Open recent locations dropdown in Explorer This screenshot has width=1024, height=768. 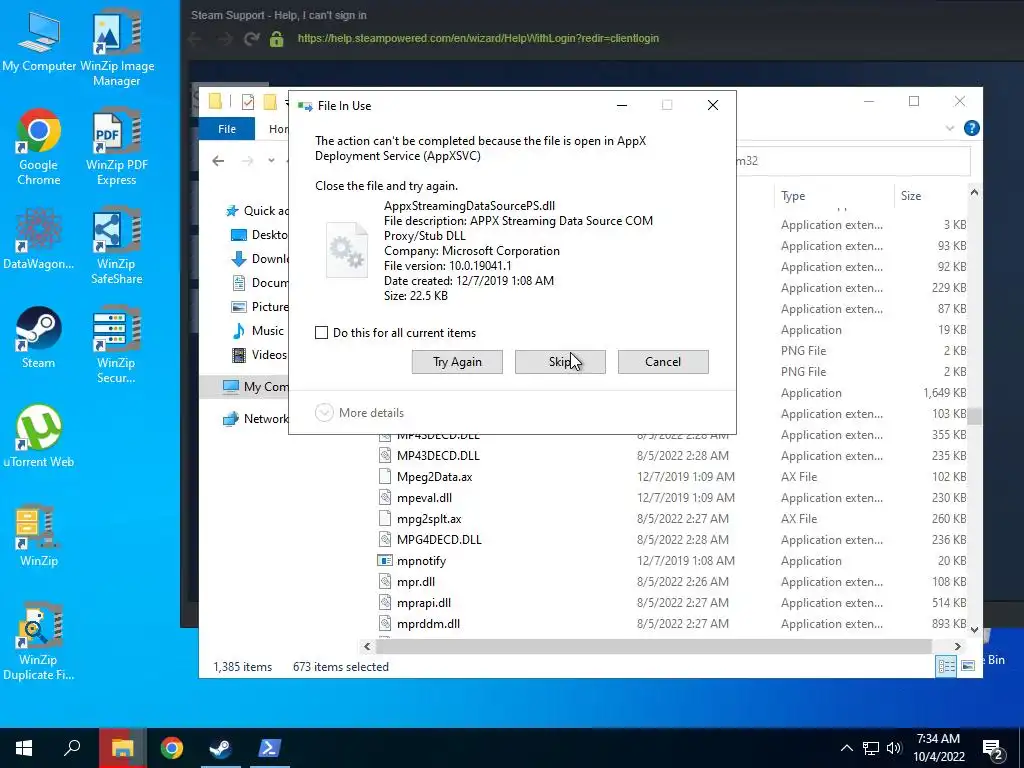271,161
